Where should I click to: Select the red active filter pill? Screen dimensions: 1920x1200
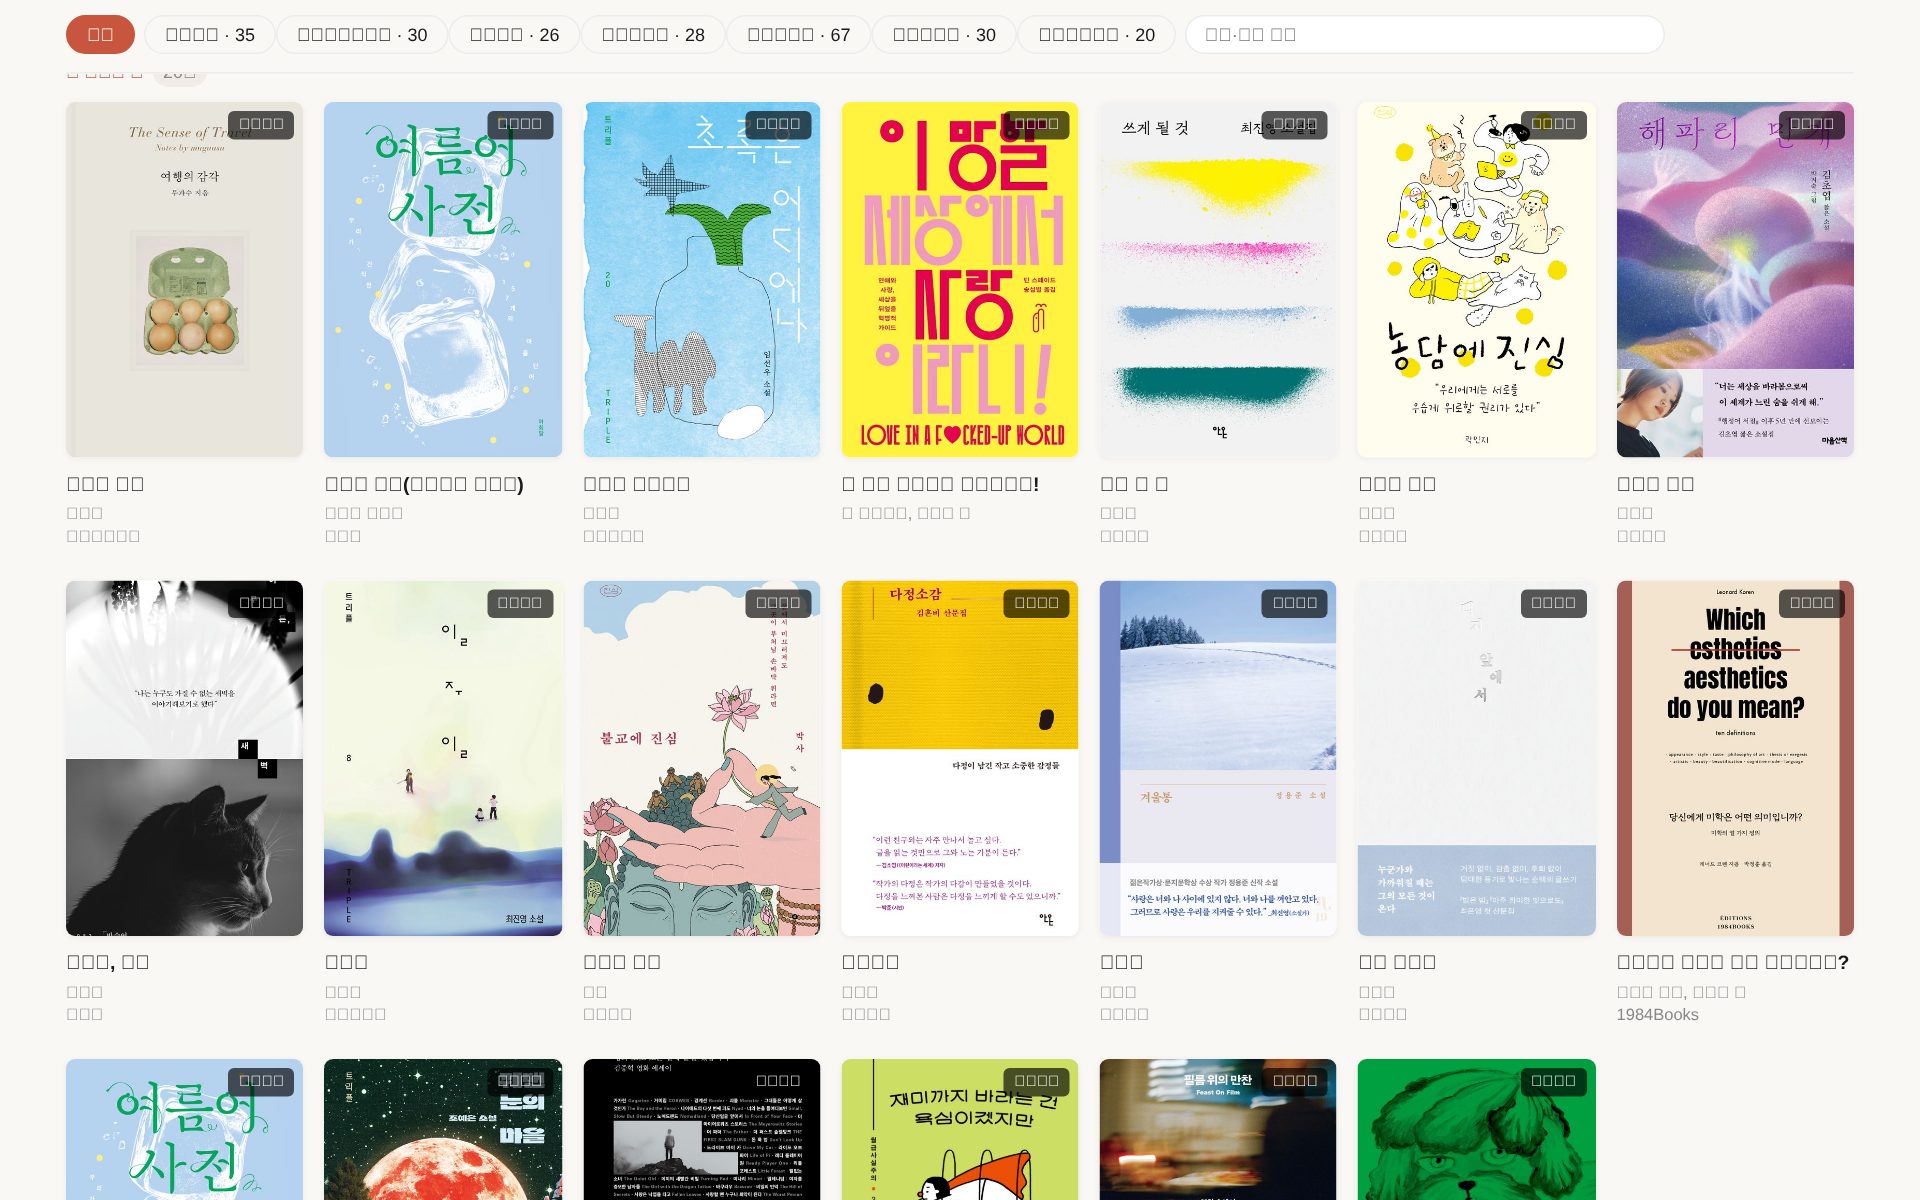(x=100, y=34)
